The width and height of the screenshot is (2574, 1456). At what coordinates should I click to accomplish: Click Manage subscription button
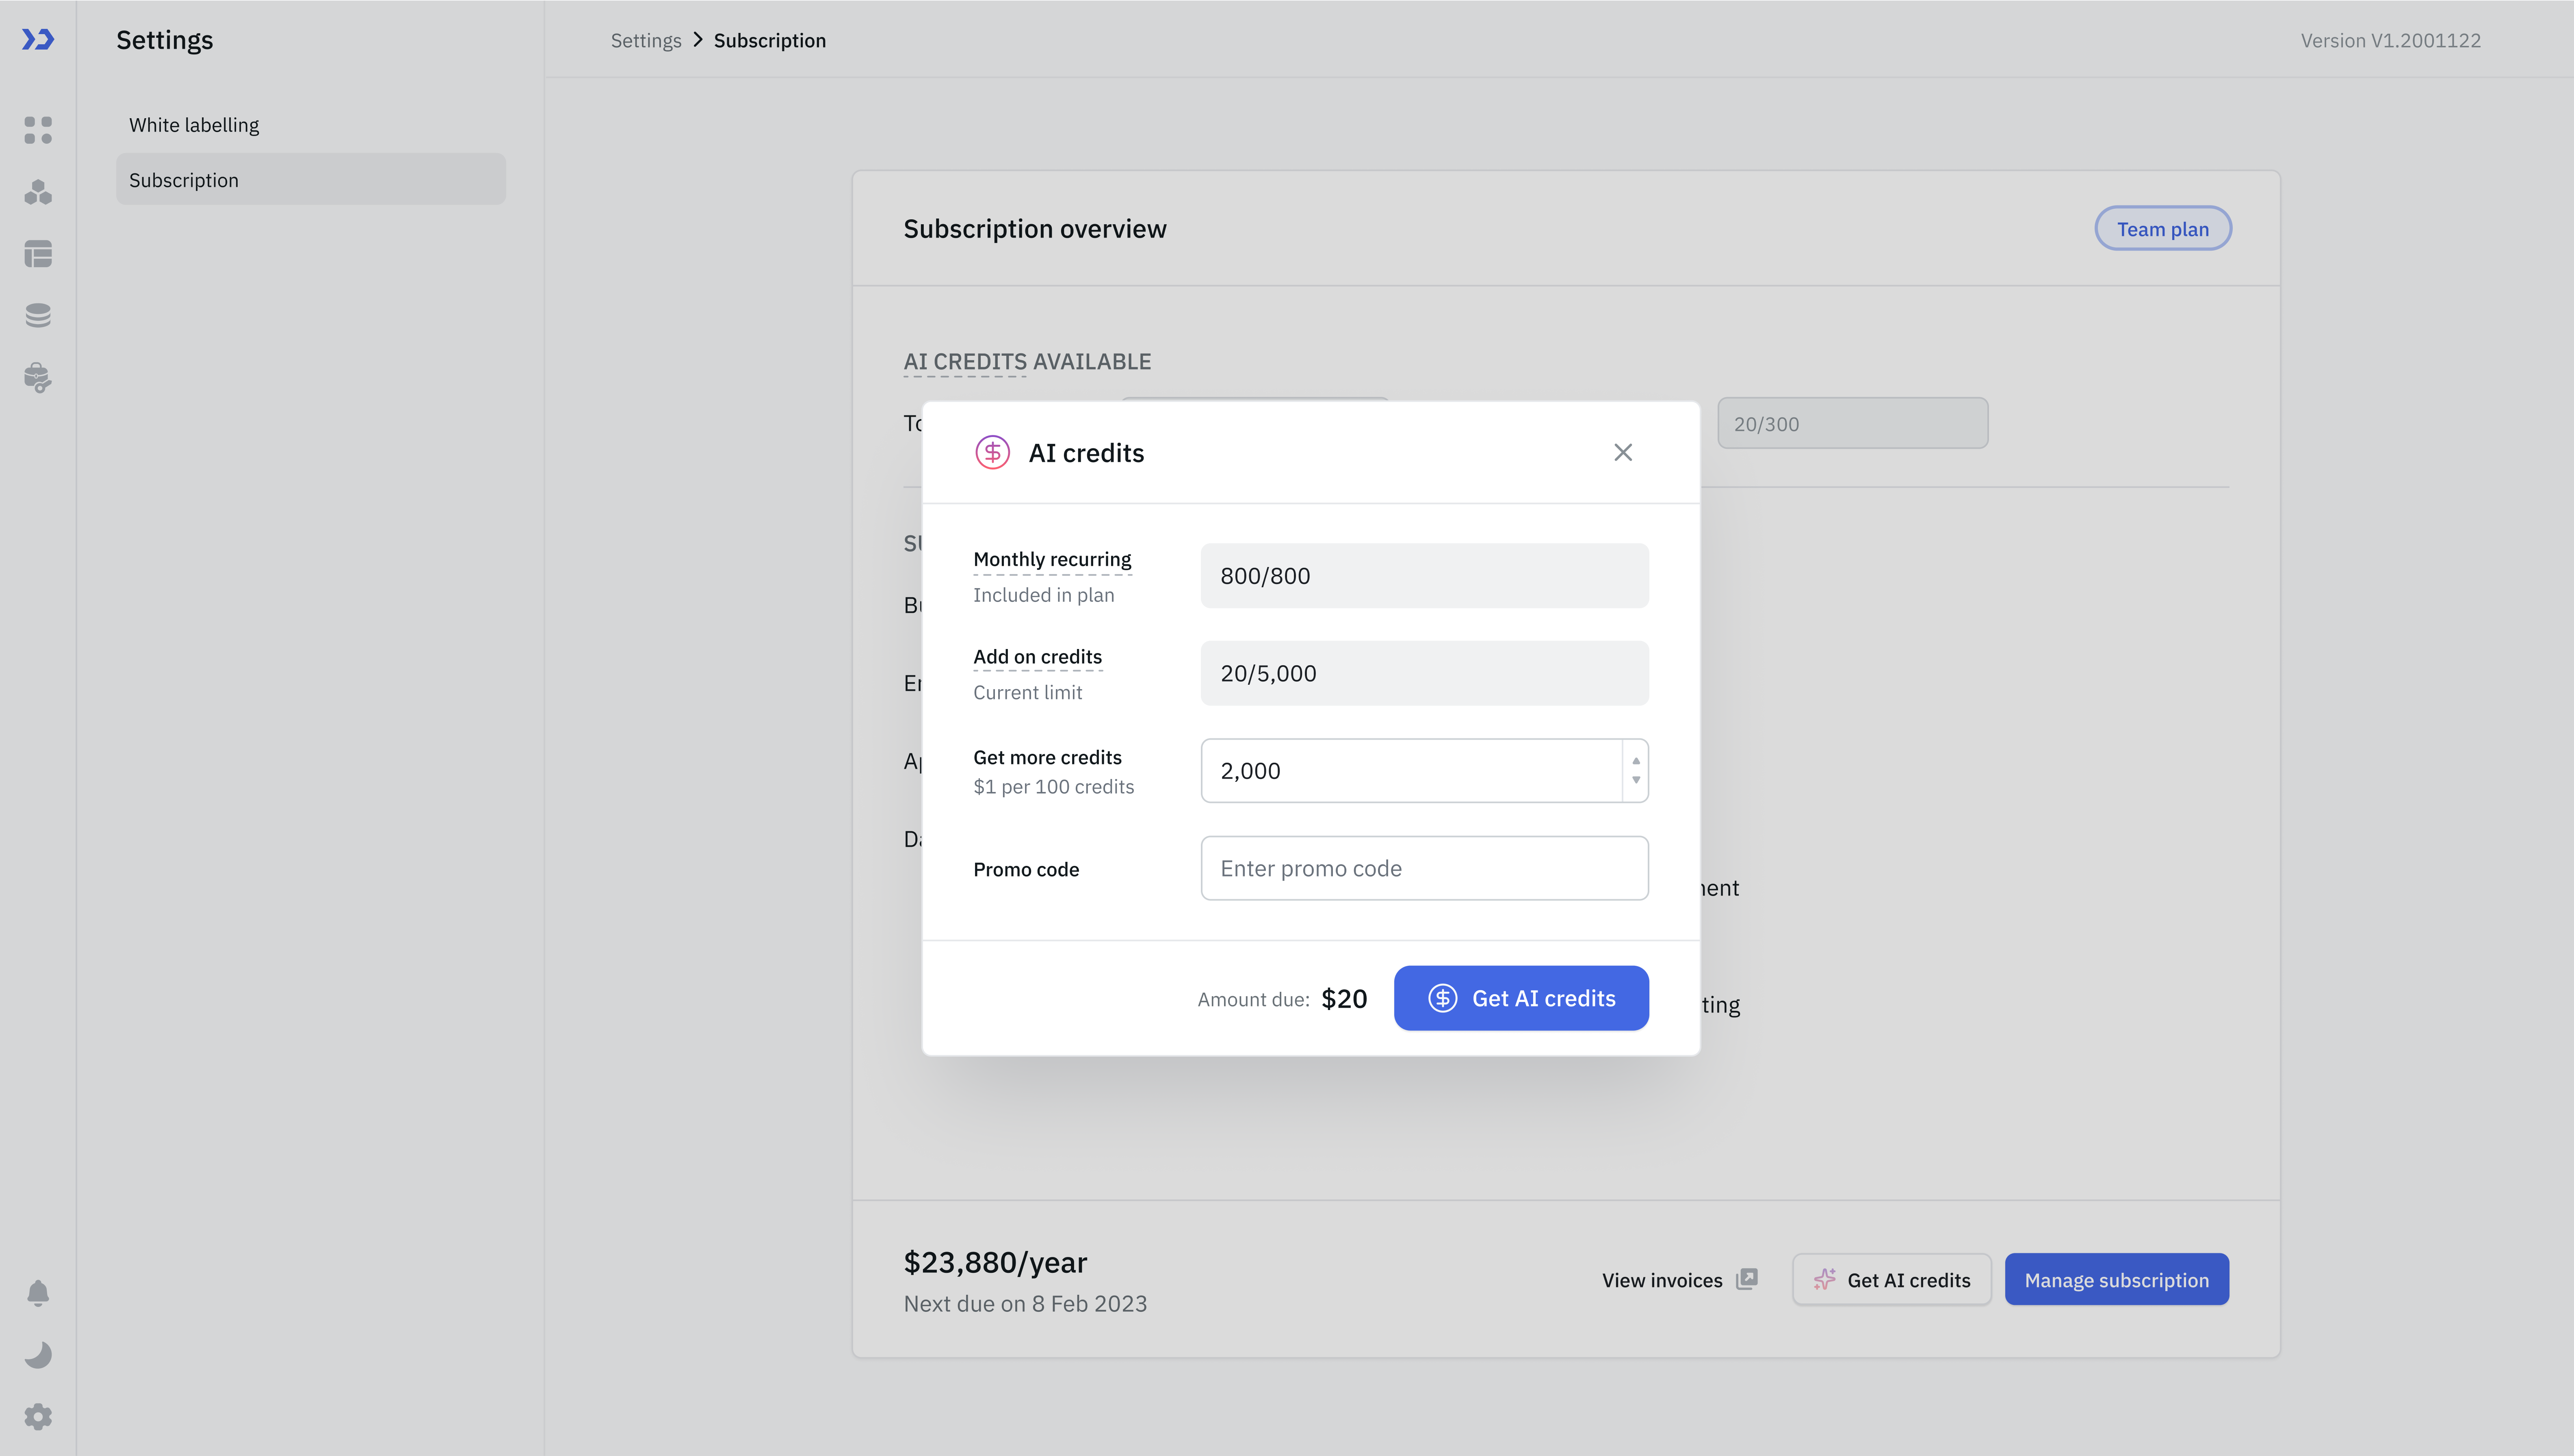[x=2116, y=1280]
